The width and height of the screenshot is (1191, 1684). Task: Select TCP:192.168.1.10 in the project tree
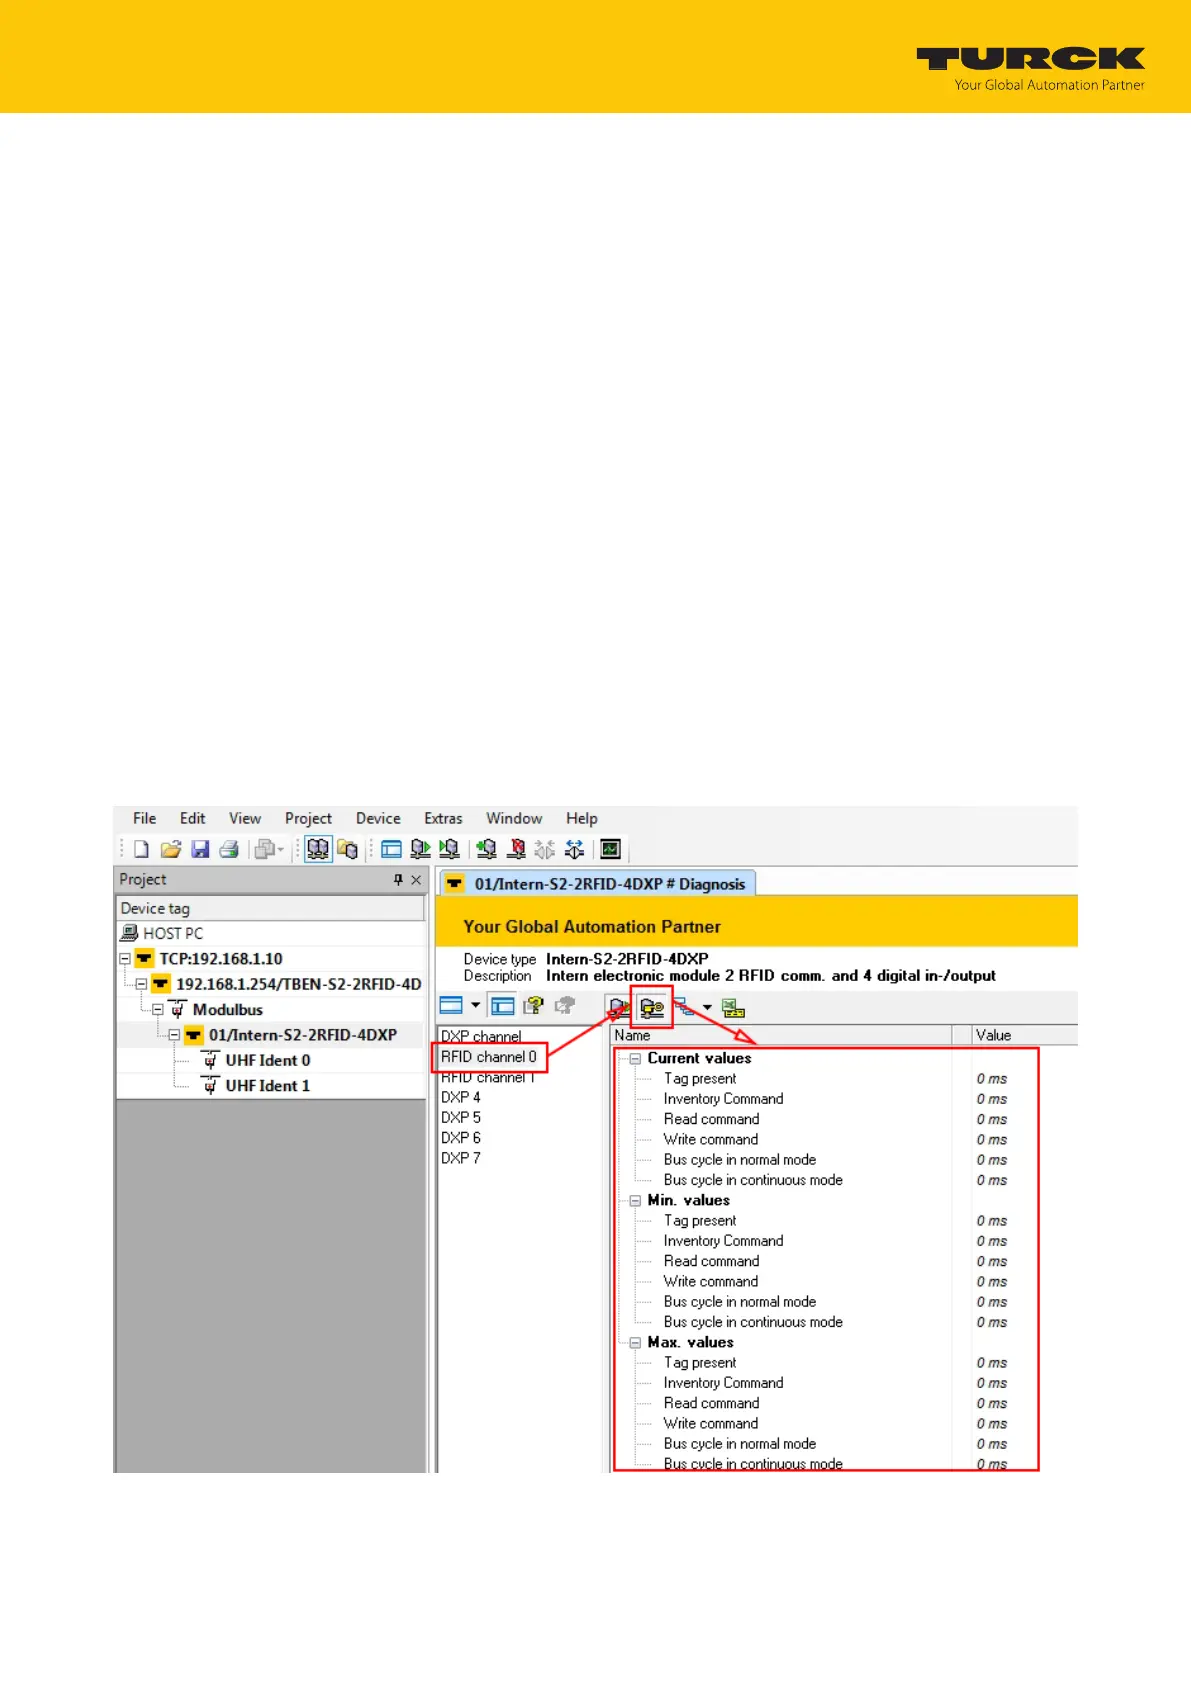pyautogui.click(x=221, y=959)
